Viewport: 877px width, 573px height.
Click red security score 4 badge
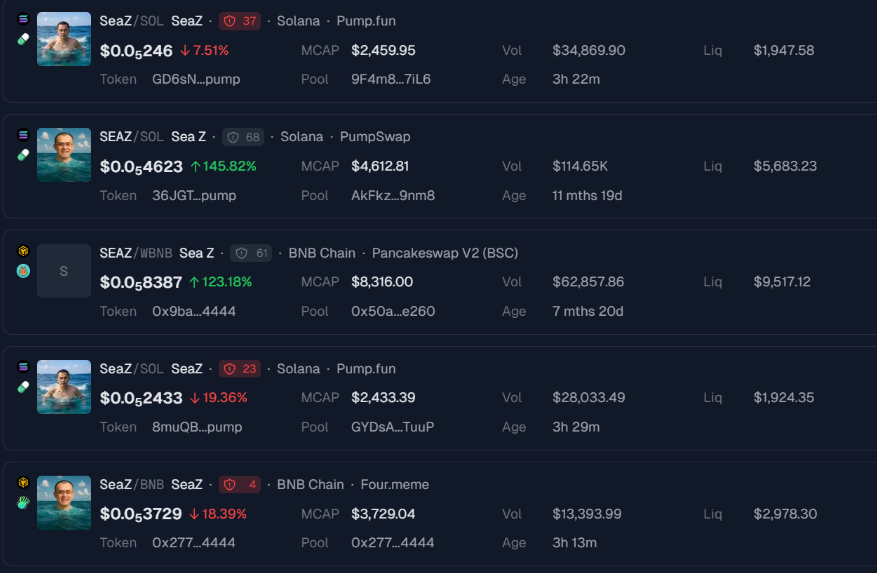click(x=239, y=485)
